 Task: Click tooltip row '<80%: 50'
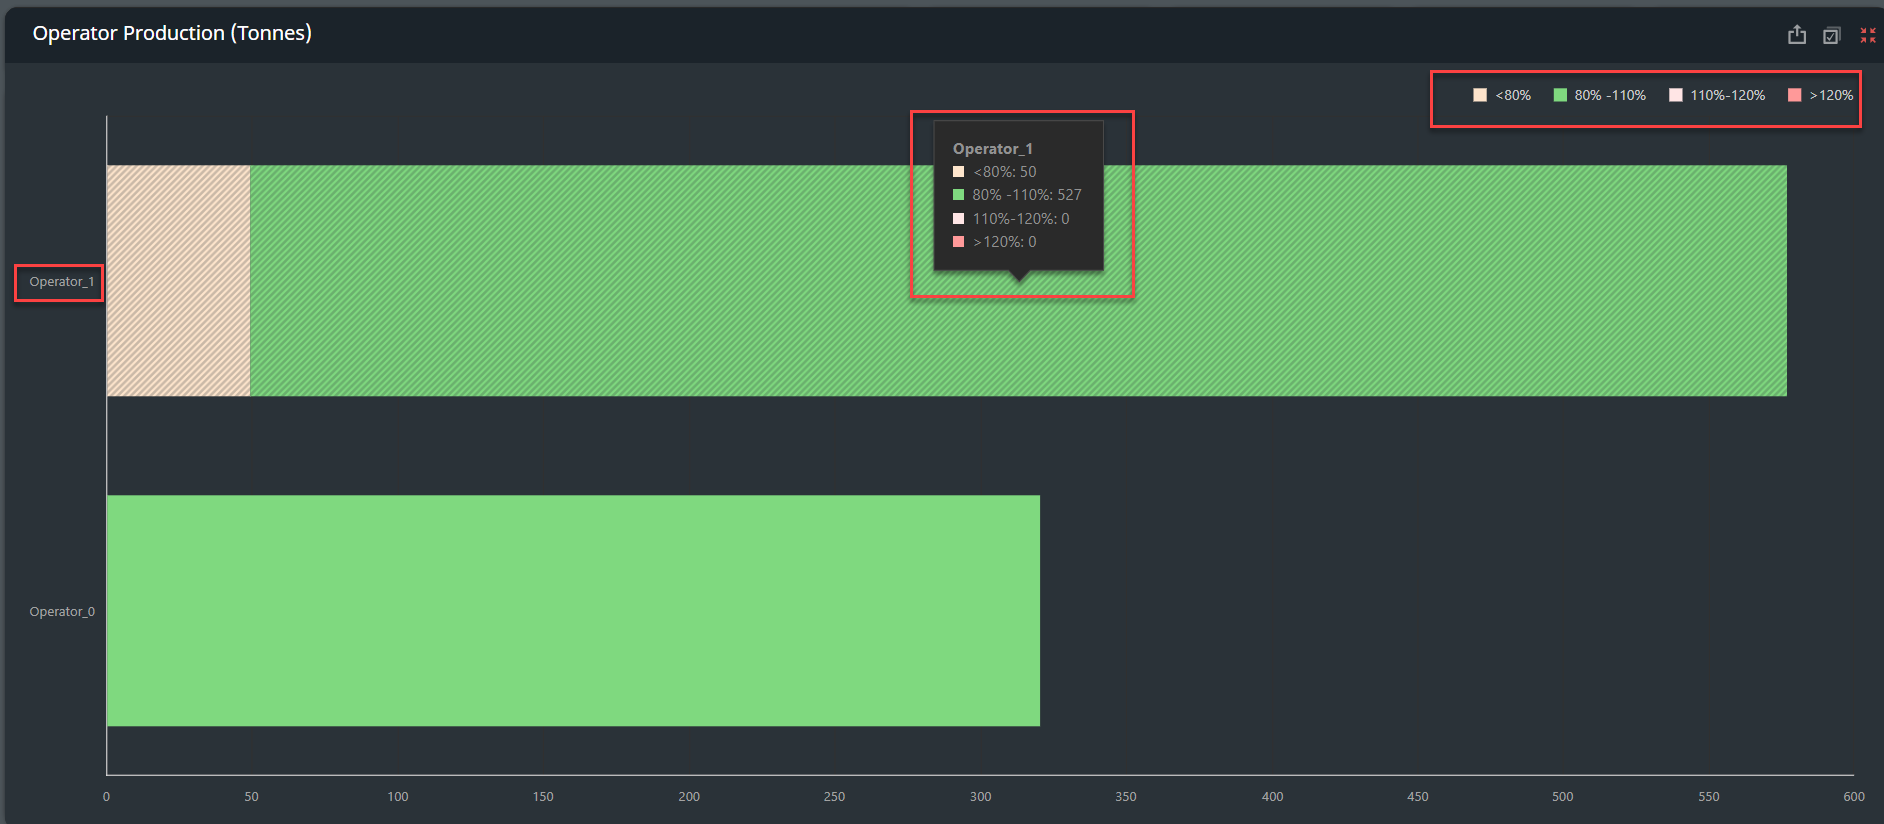point(994,172)
